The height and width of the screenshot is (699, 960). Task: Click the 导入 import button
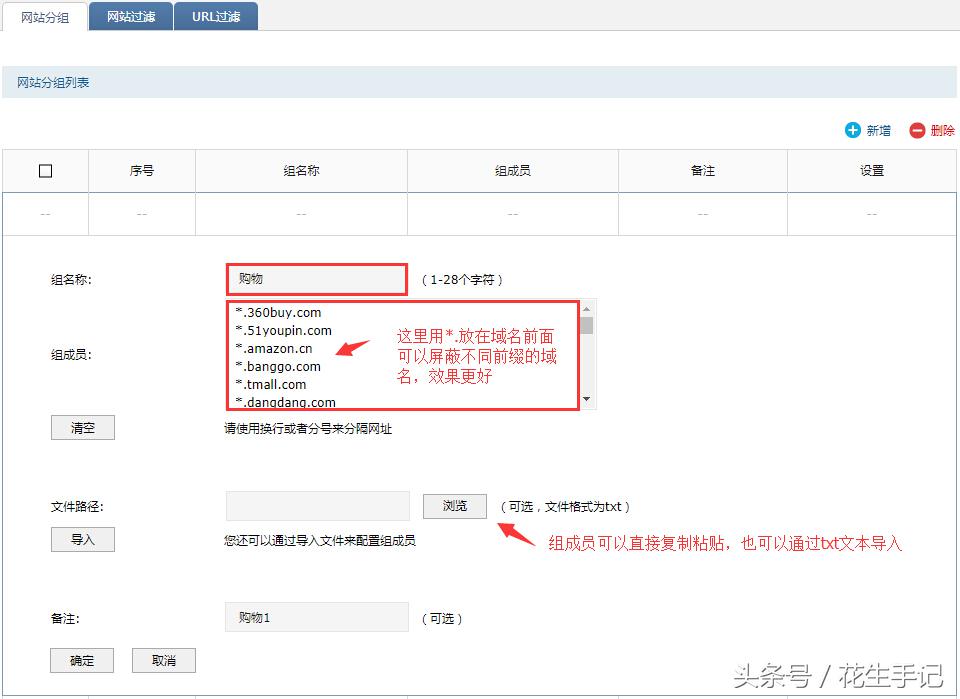(82, 539)
